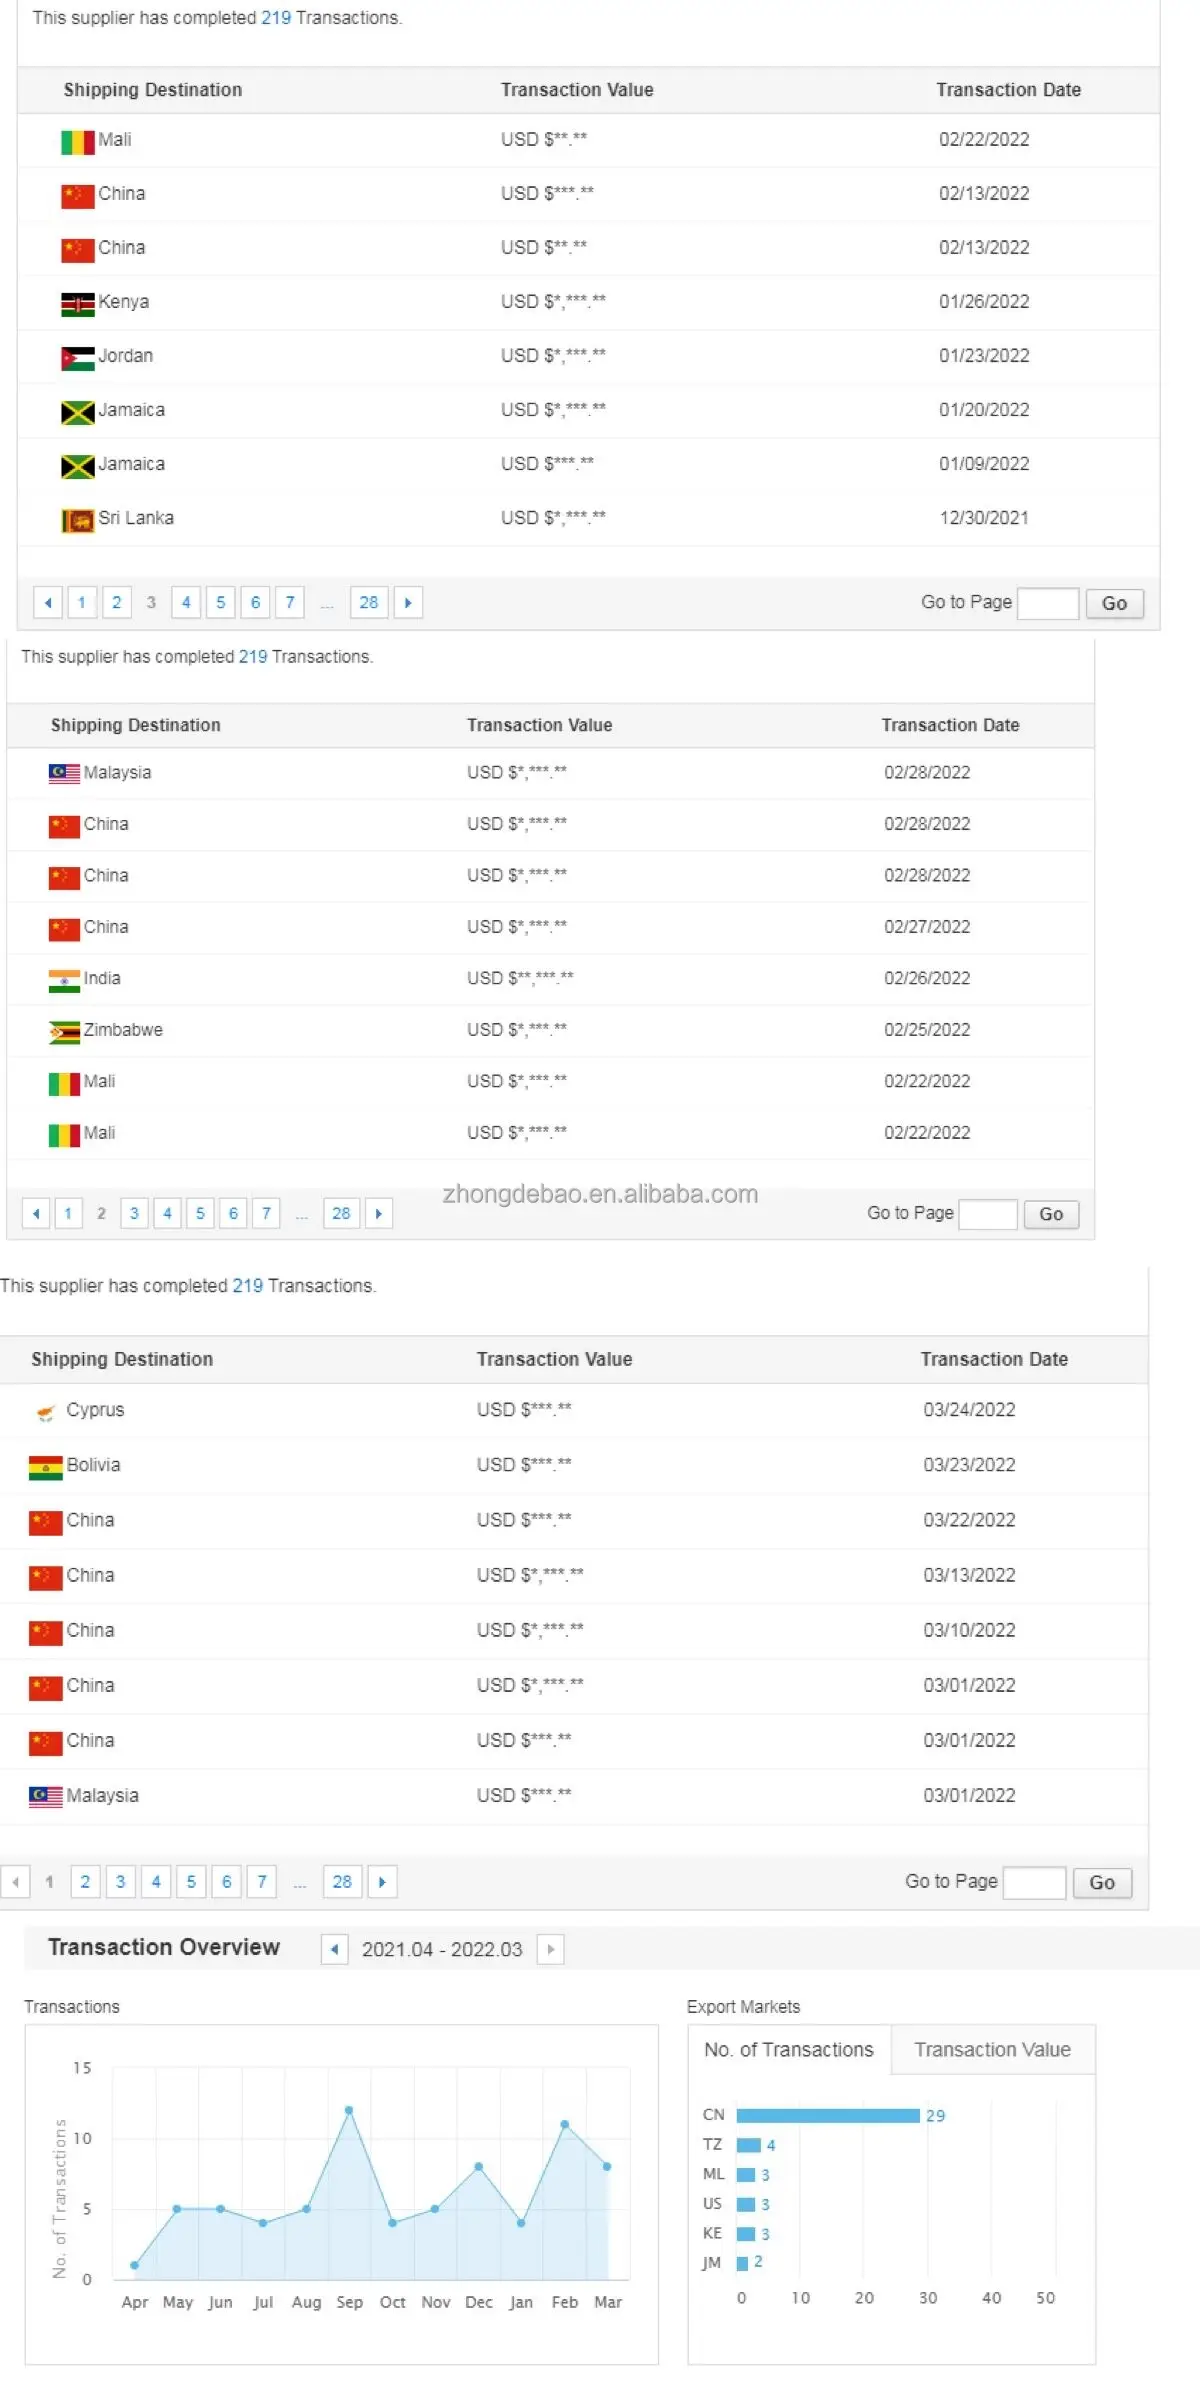Click the Export Markets label

[x=743, y=2007]
